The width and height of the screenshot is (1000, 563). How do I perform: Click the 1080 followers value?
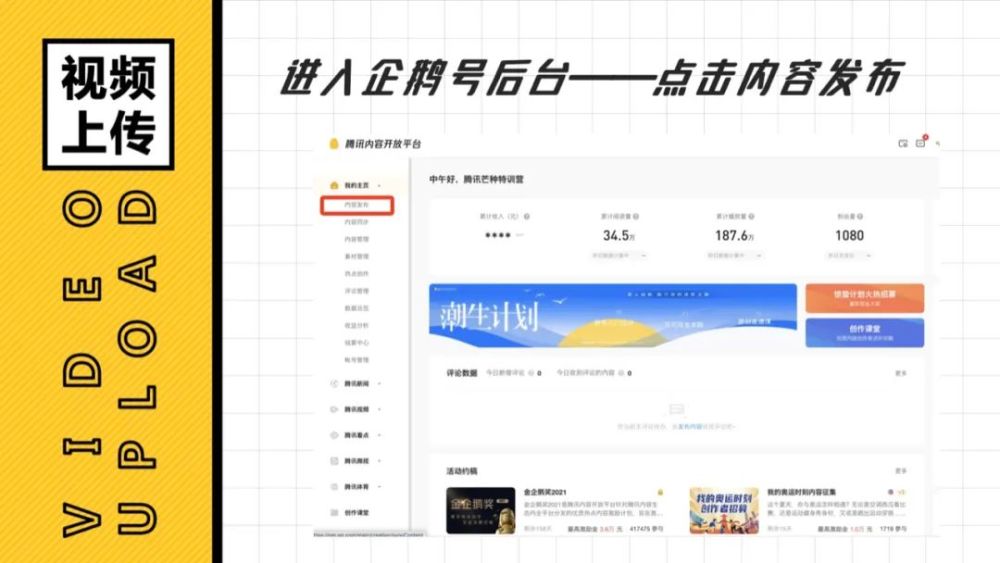tap(849, 235)
